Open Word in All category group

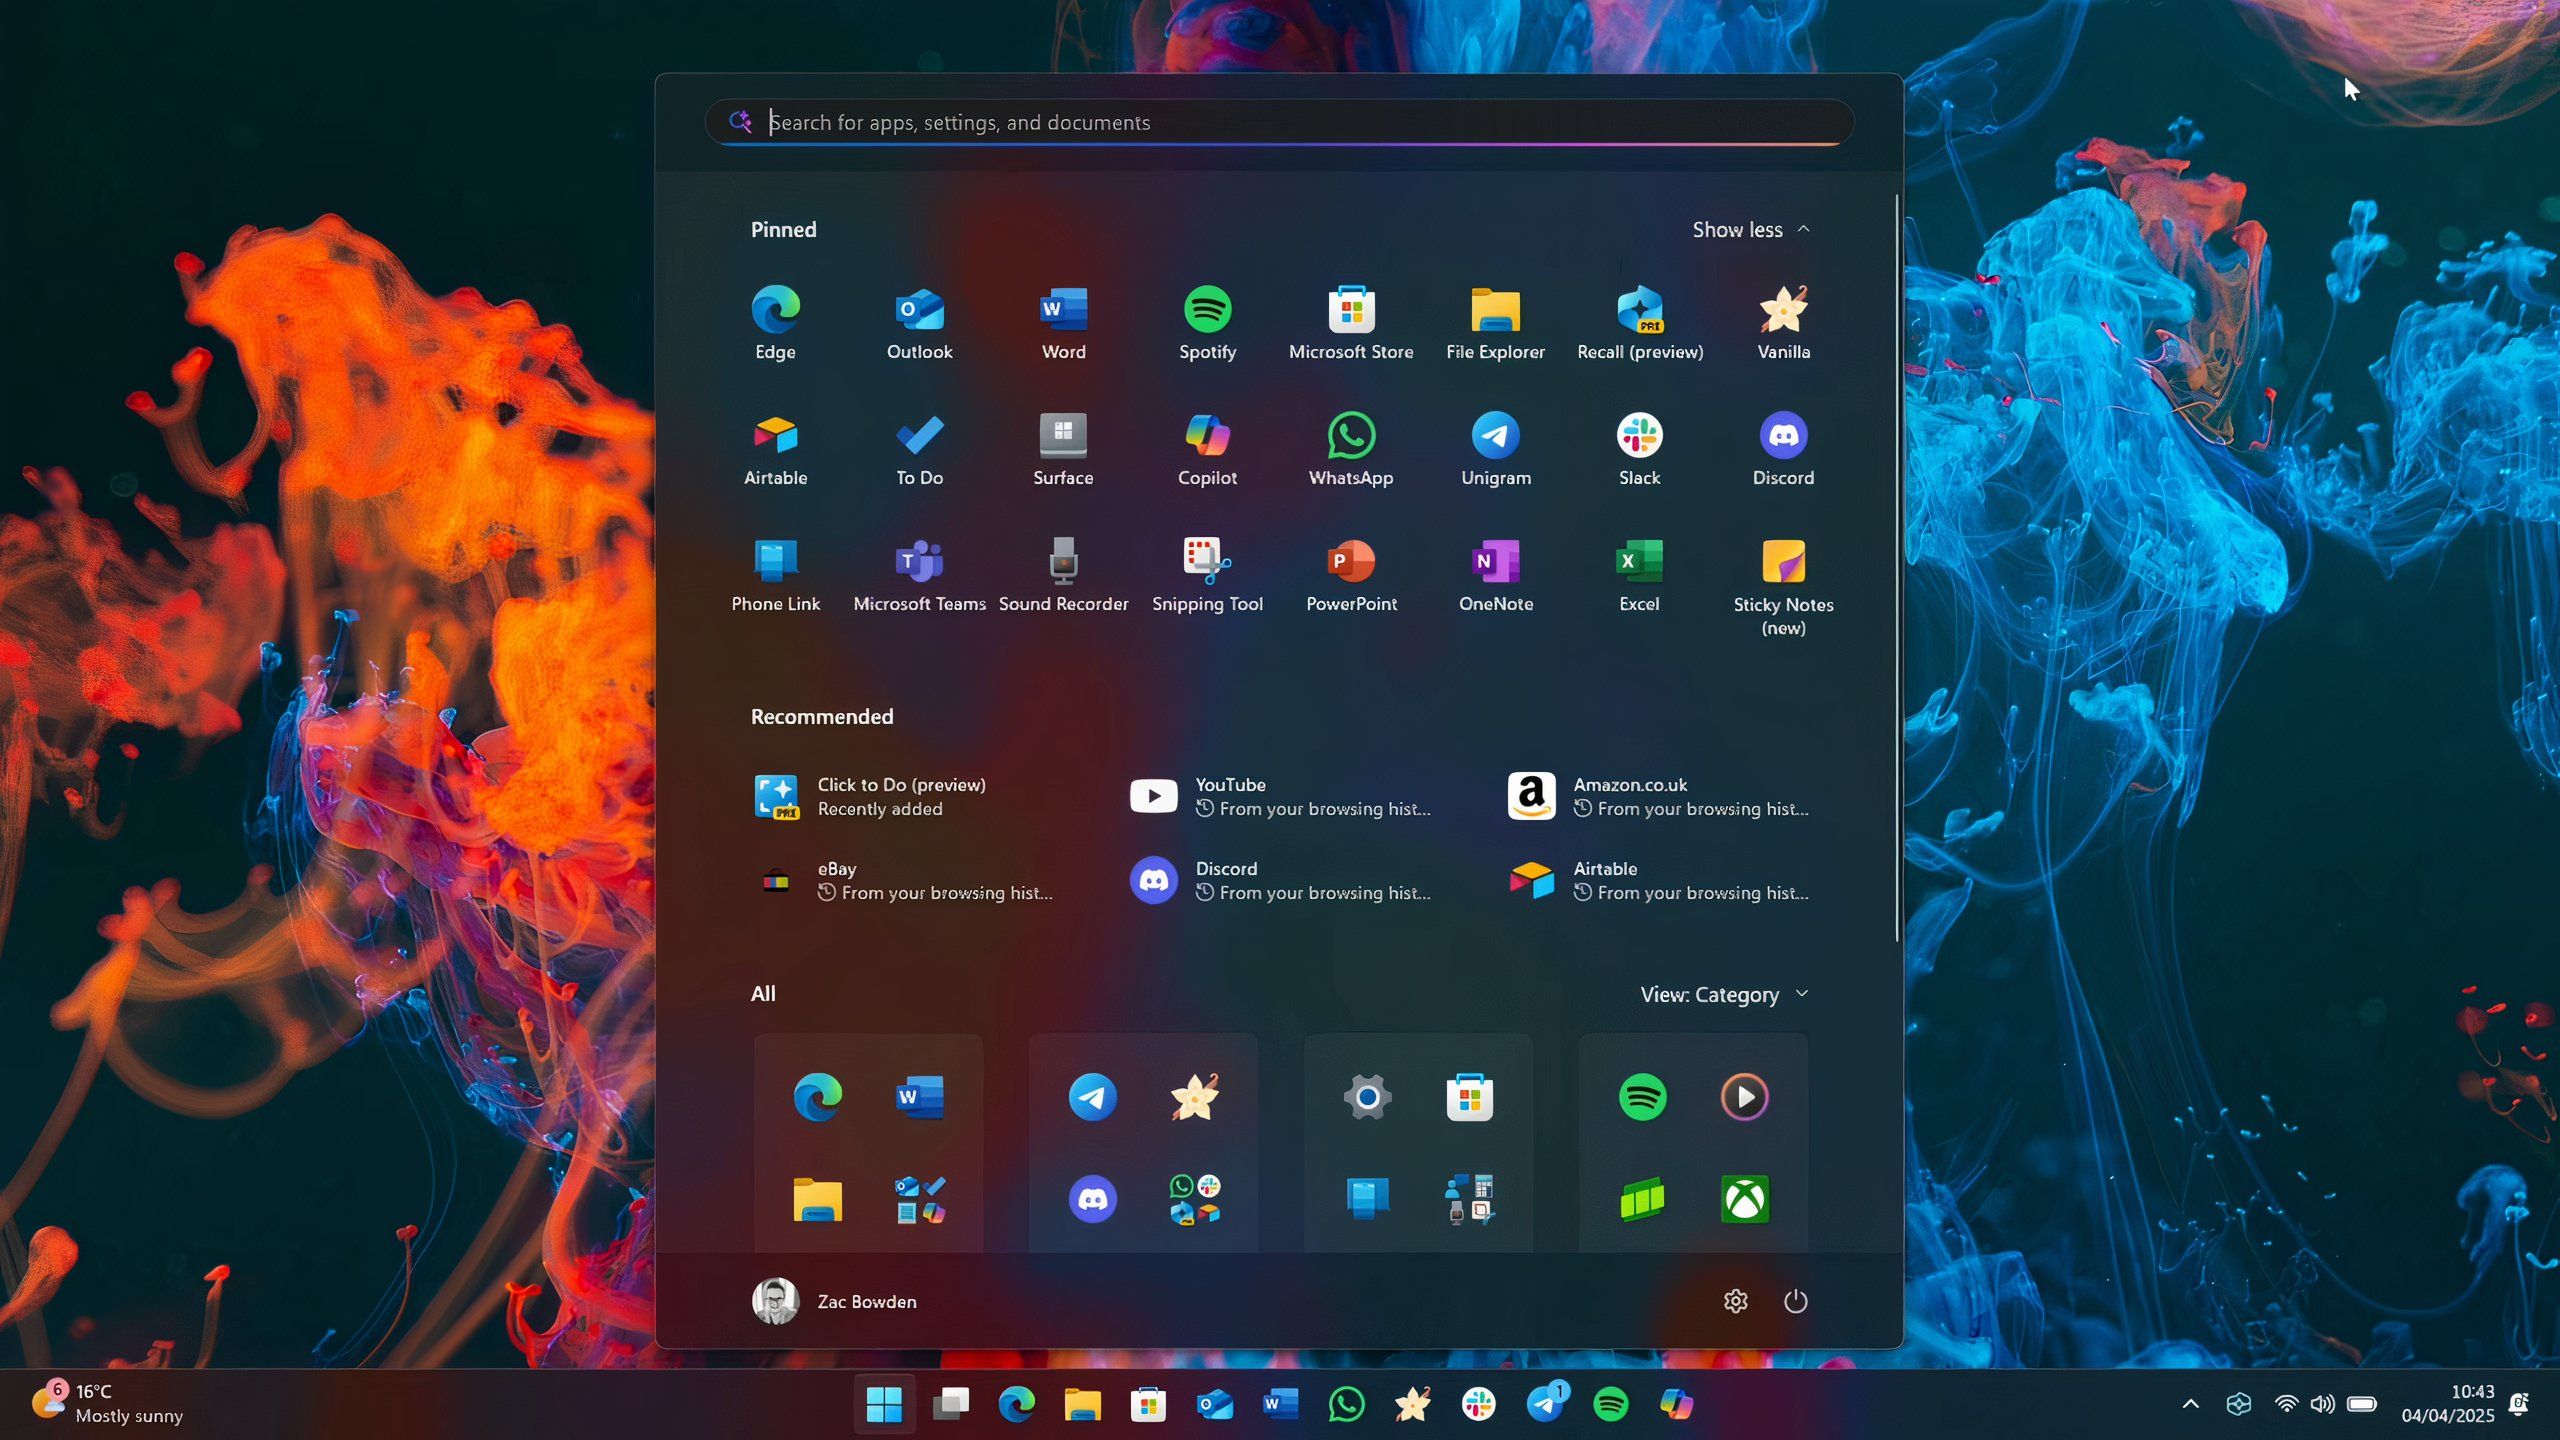pos(920,1097)
